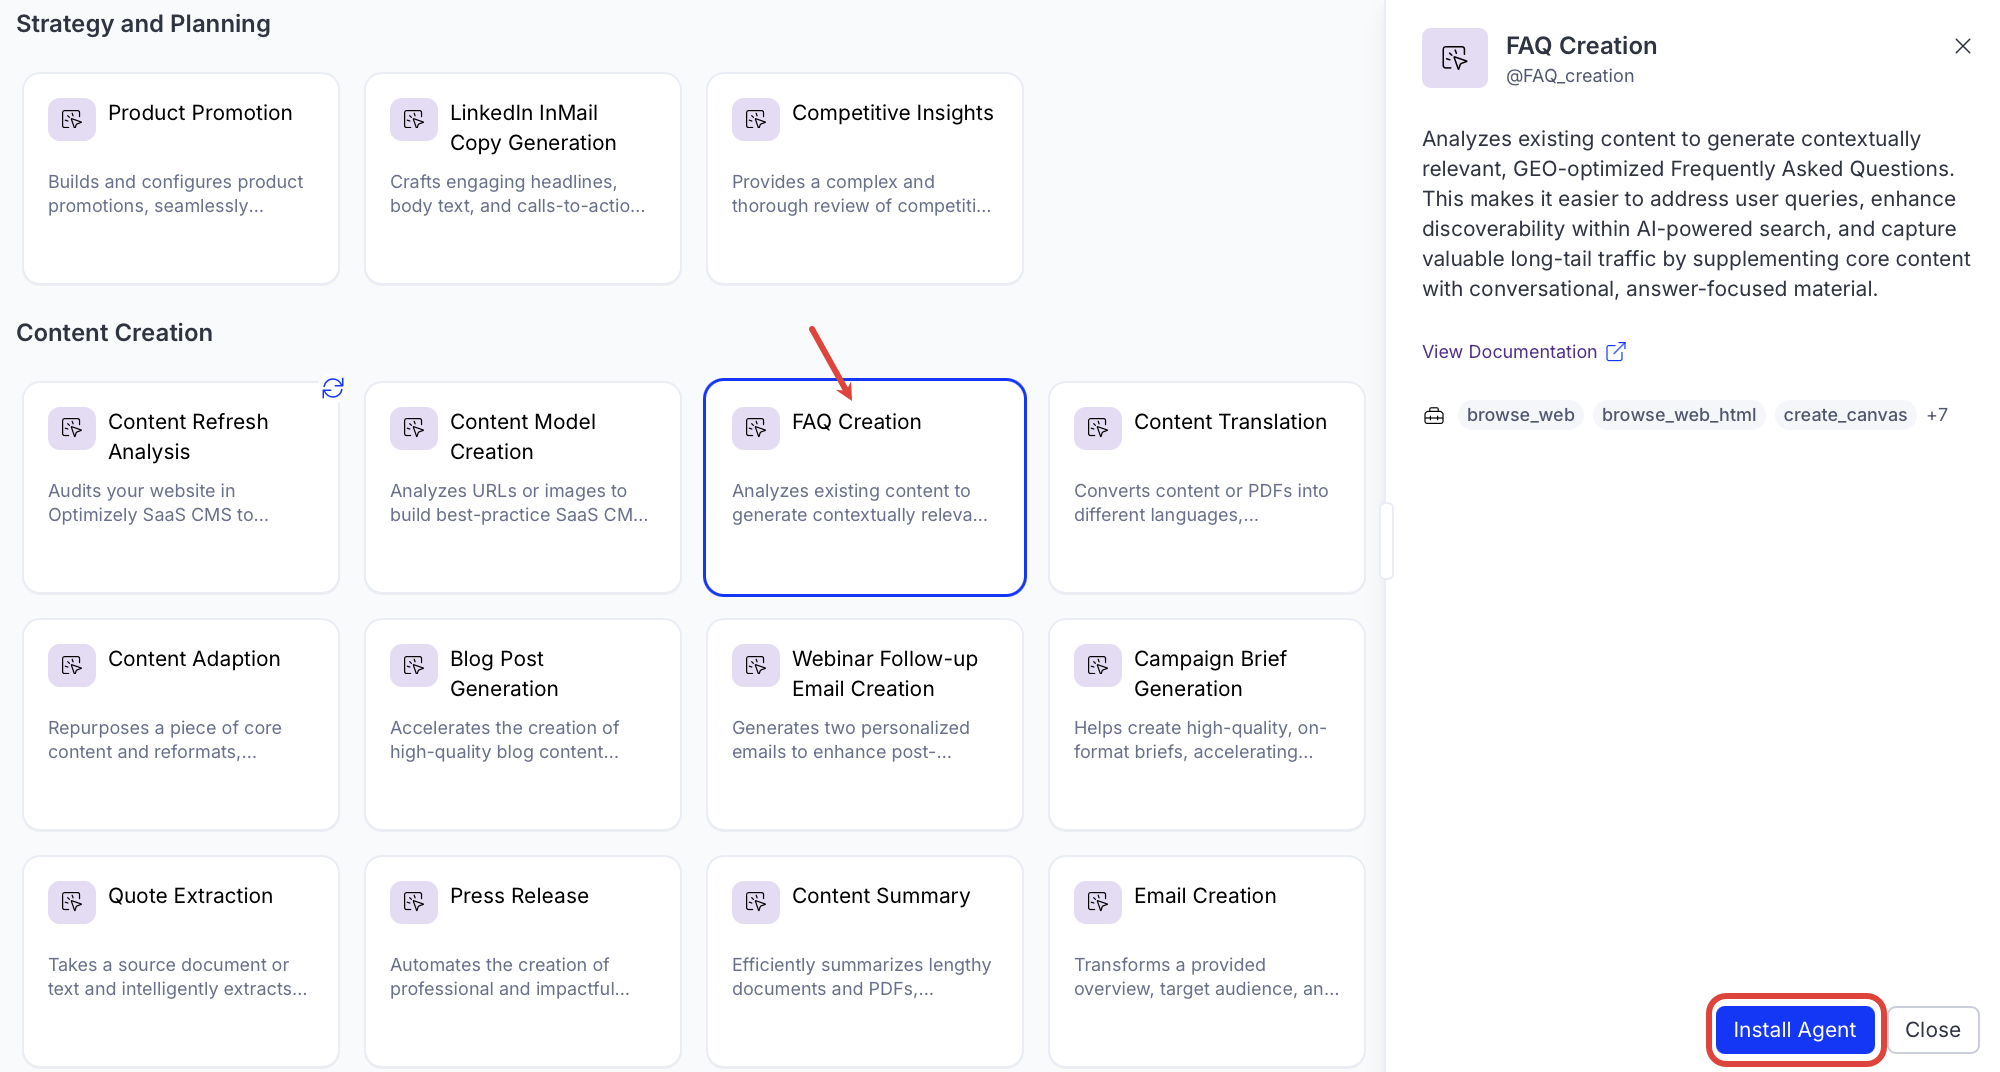This screenshot has height=1072, width=2000.
Task: Click the Competitive Insights agent icon
Action: point(756,120)
